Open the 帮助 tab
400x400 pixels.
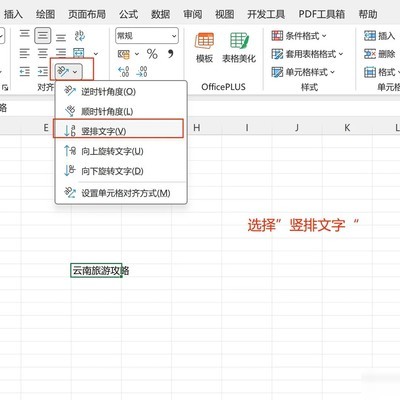click(x=368, y=14)
